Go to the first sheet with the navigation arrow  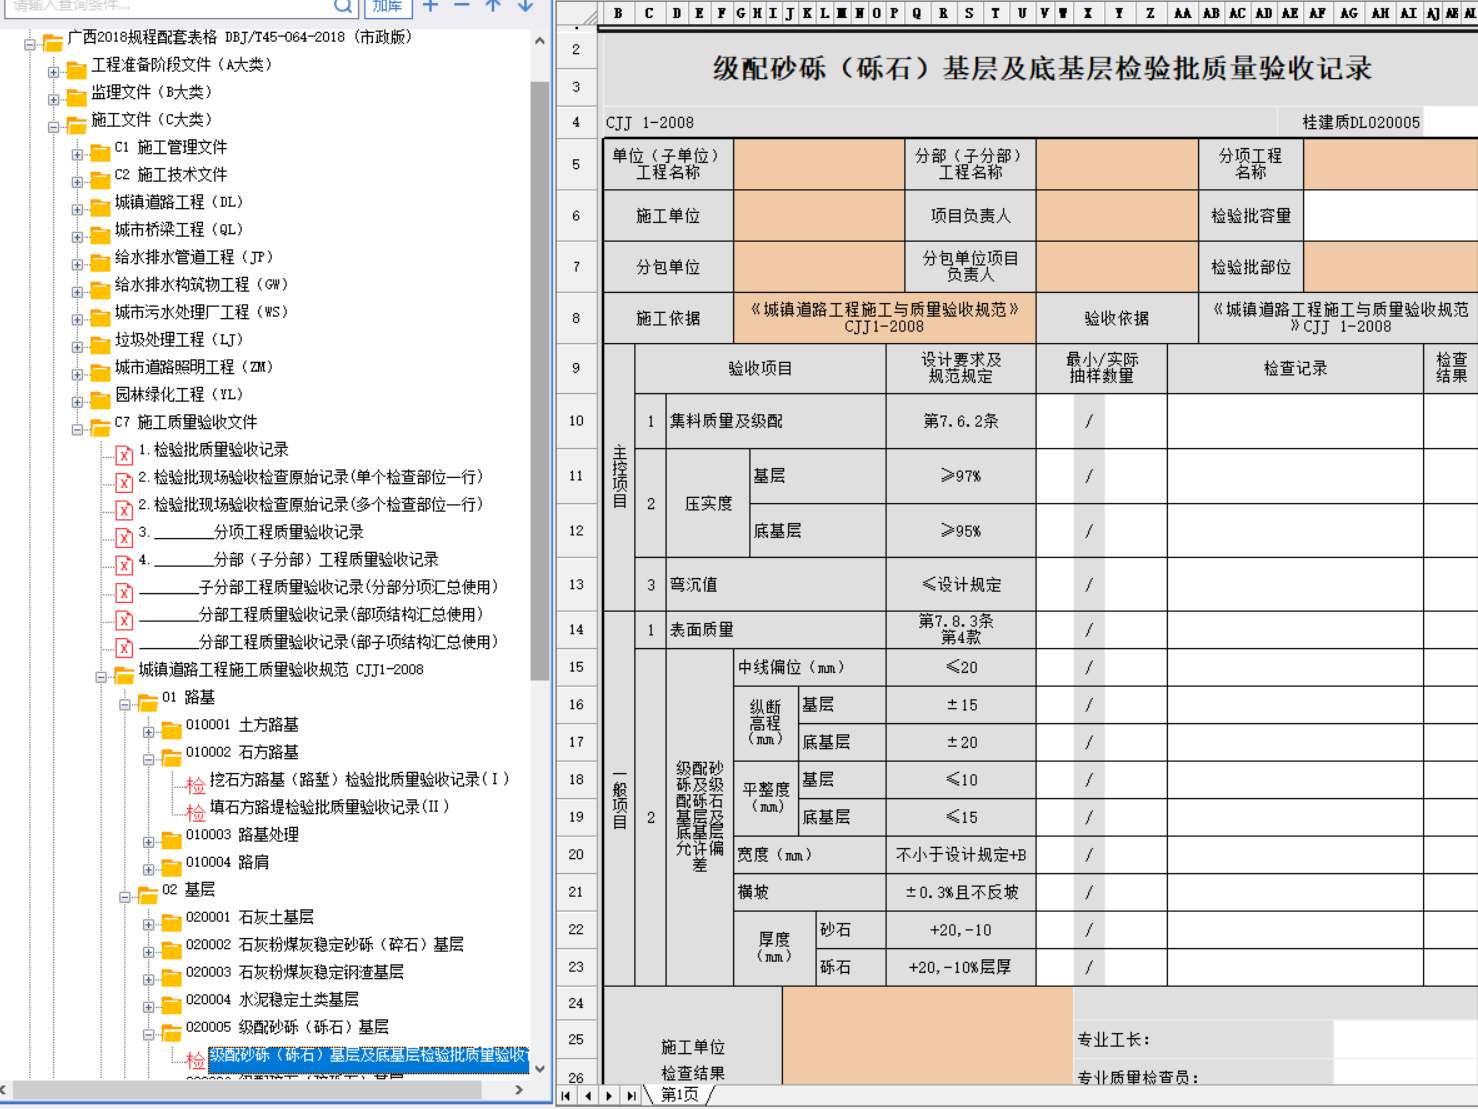[567, 1096]
